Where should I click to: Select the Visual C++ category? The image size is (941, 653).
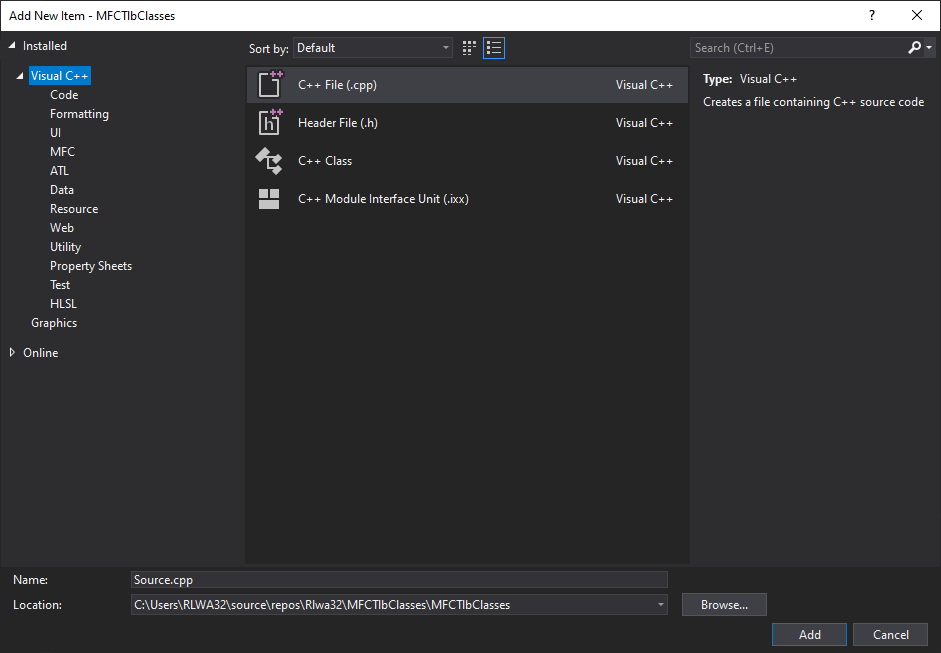coord(59,76)
